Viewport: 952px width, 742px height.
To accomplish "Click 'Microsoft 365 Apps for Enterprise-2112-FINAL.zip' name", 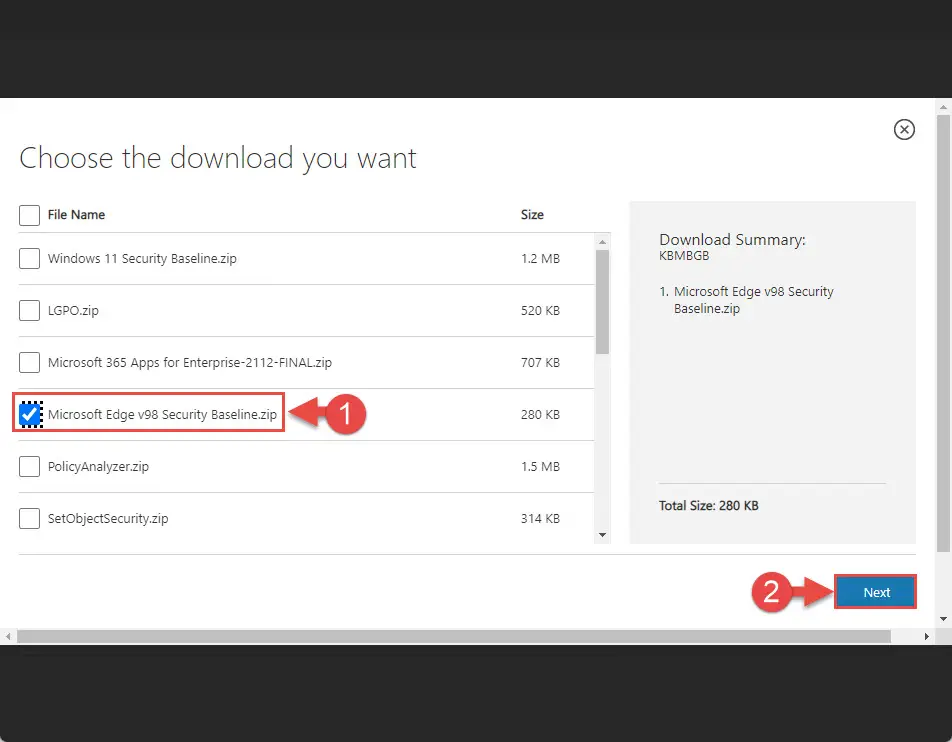I will coord(190,362).
